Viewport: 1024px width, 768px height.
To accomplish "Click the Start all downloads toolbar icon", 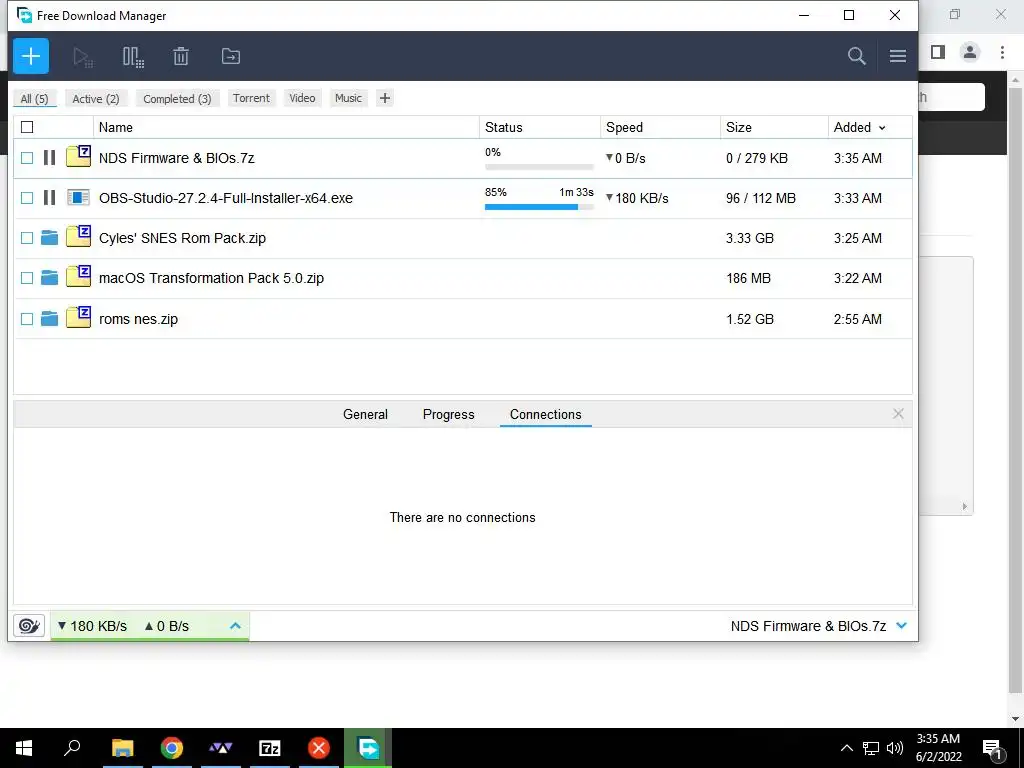I will (x=83, y=57).
